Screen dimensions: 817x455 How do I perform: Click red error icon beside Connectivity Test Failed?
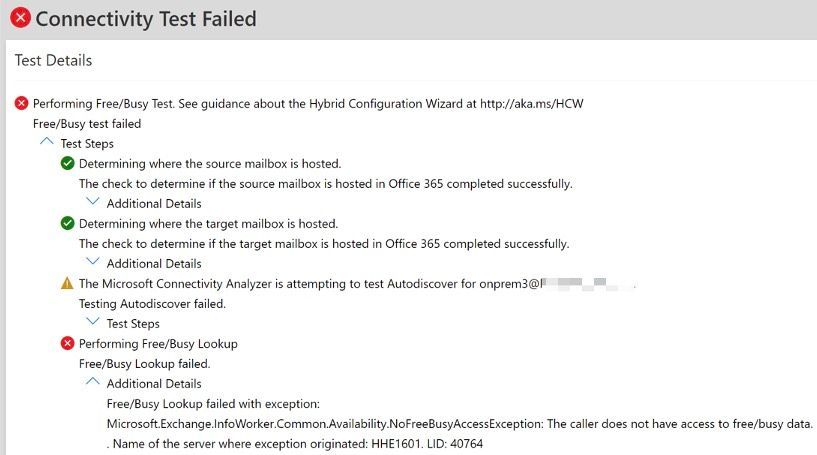coord(20,18)
